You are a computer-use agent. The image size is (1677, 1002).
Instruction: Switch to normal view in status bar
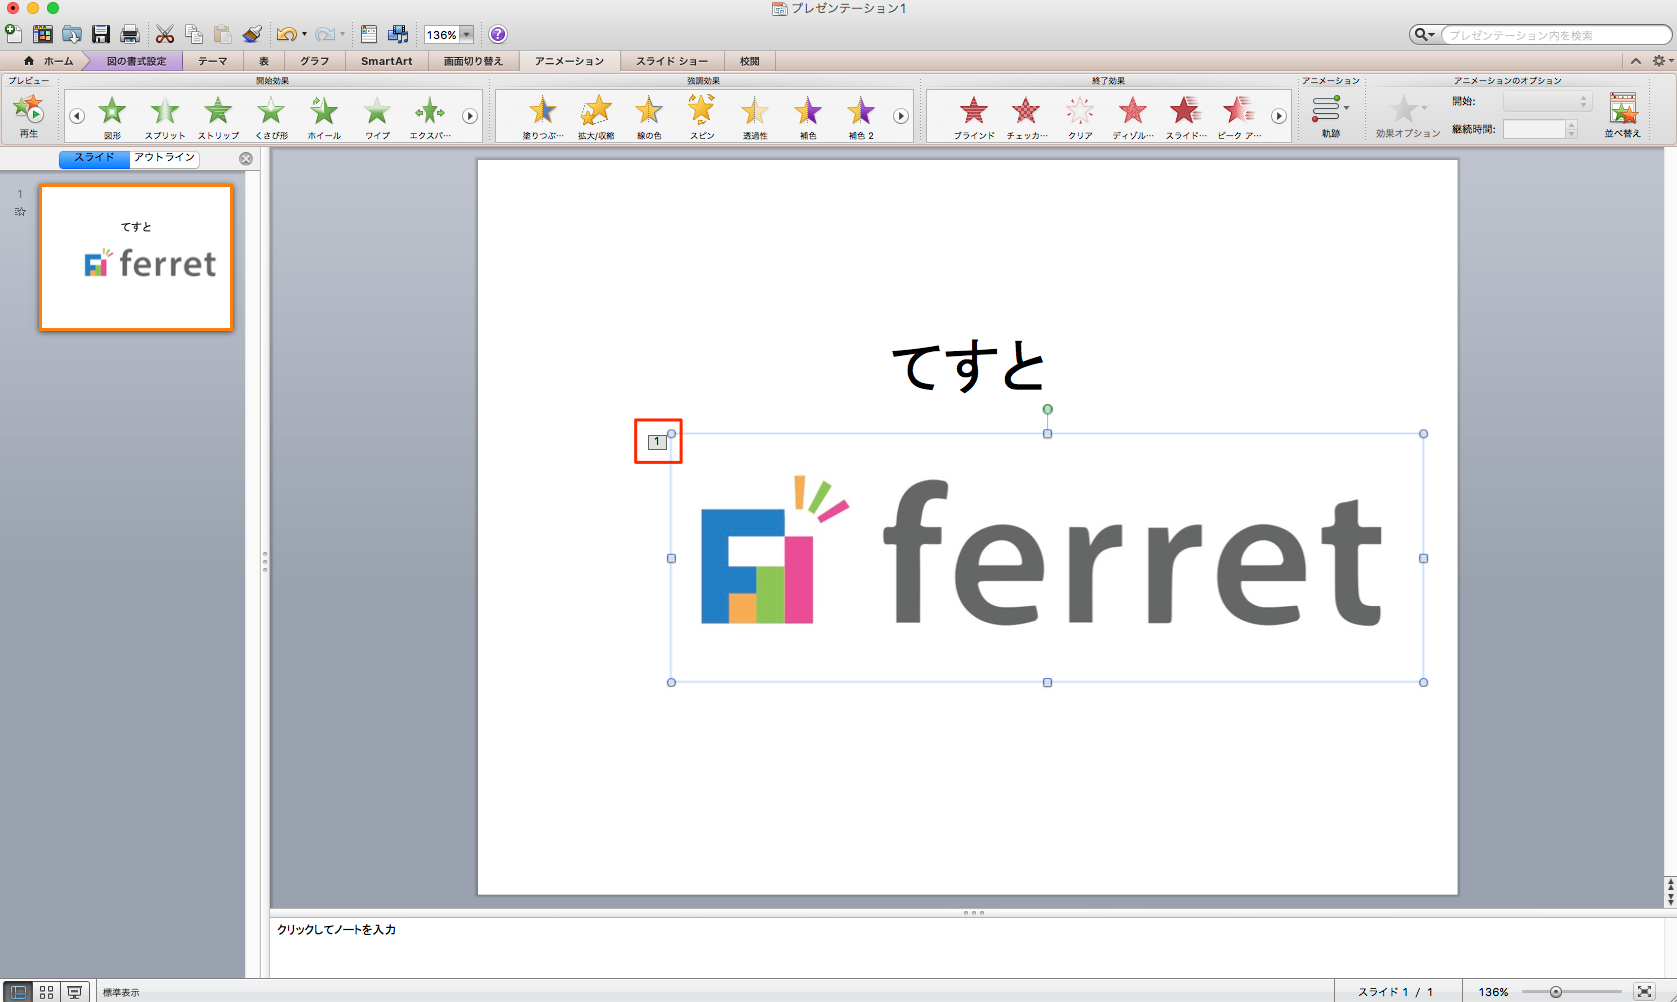[18, 992]
